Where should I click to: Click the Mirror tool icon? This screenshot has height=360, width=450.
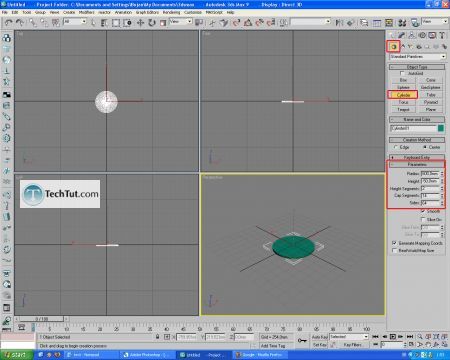[x=339, y=22]
